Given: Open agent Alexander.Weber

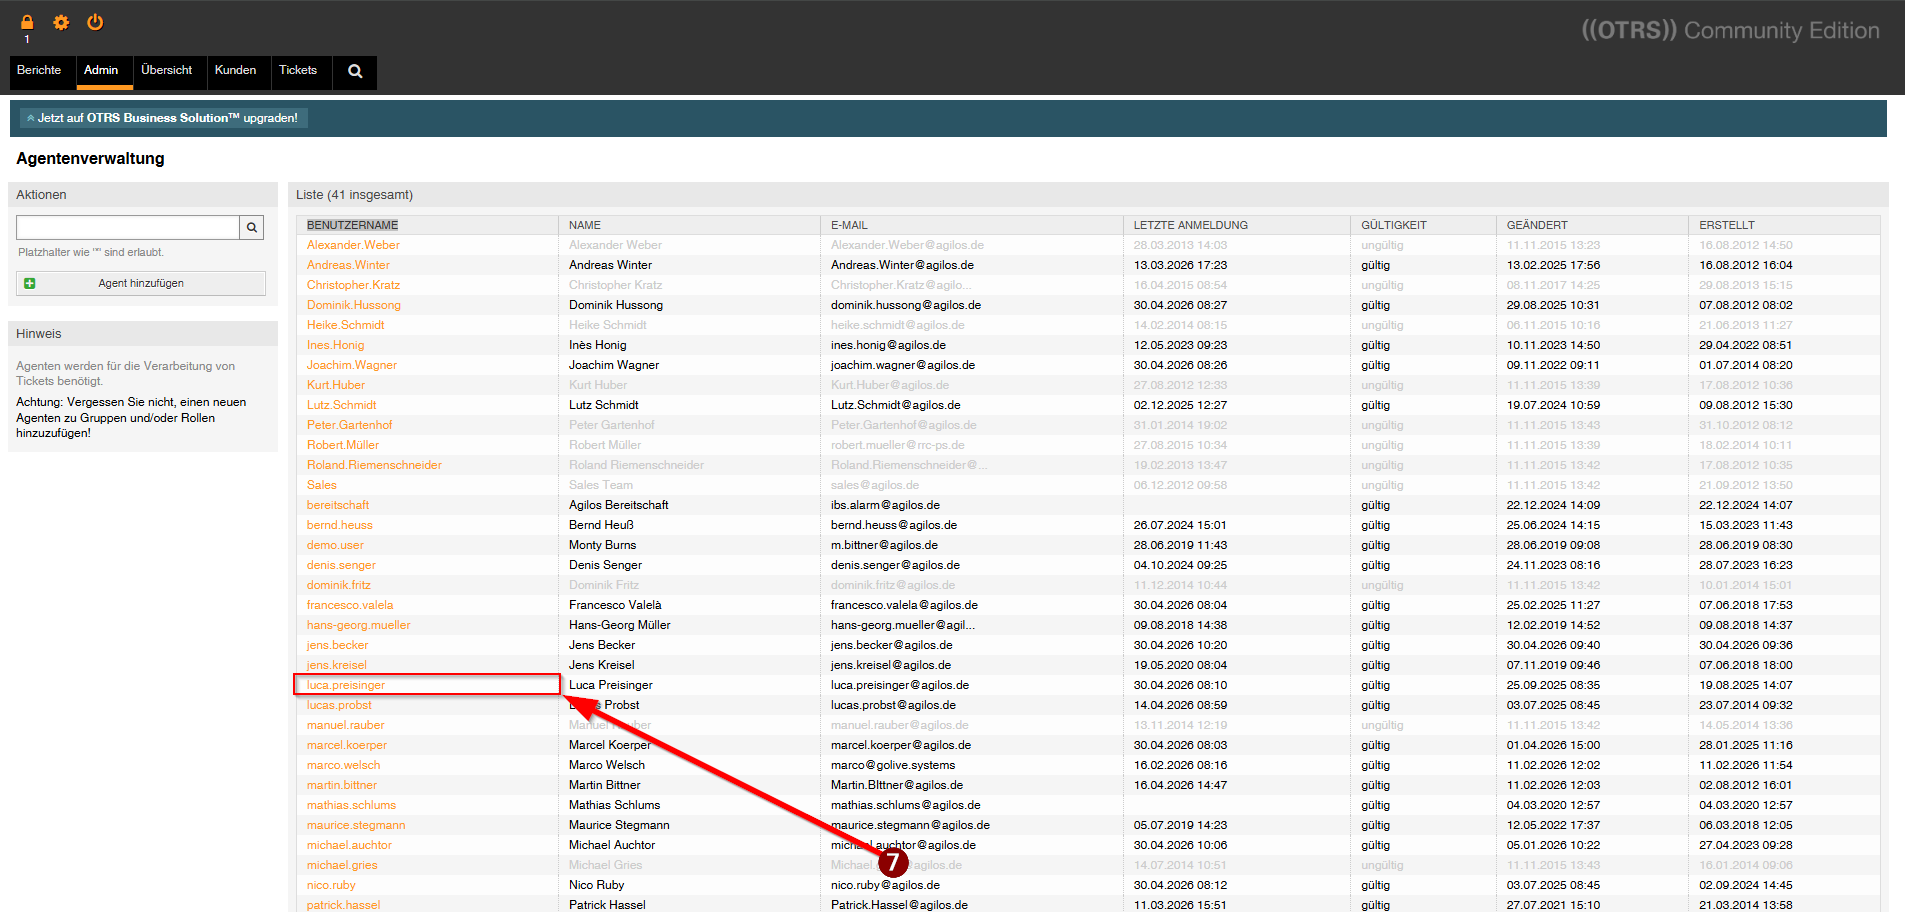Looking at the screenshot, I should coord(353,245).
